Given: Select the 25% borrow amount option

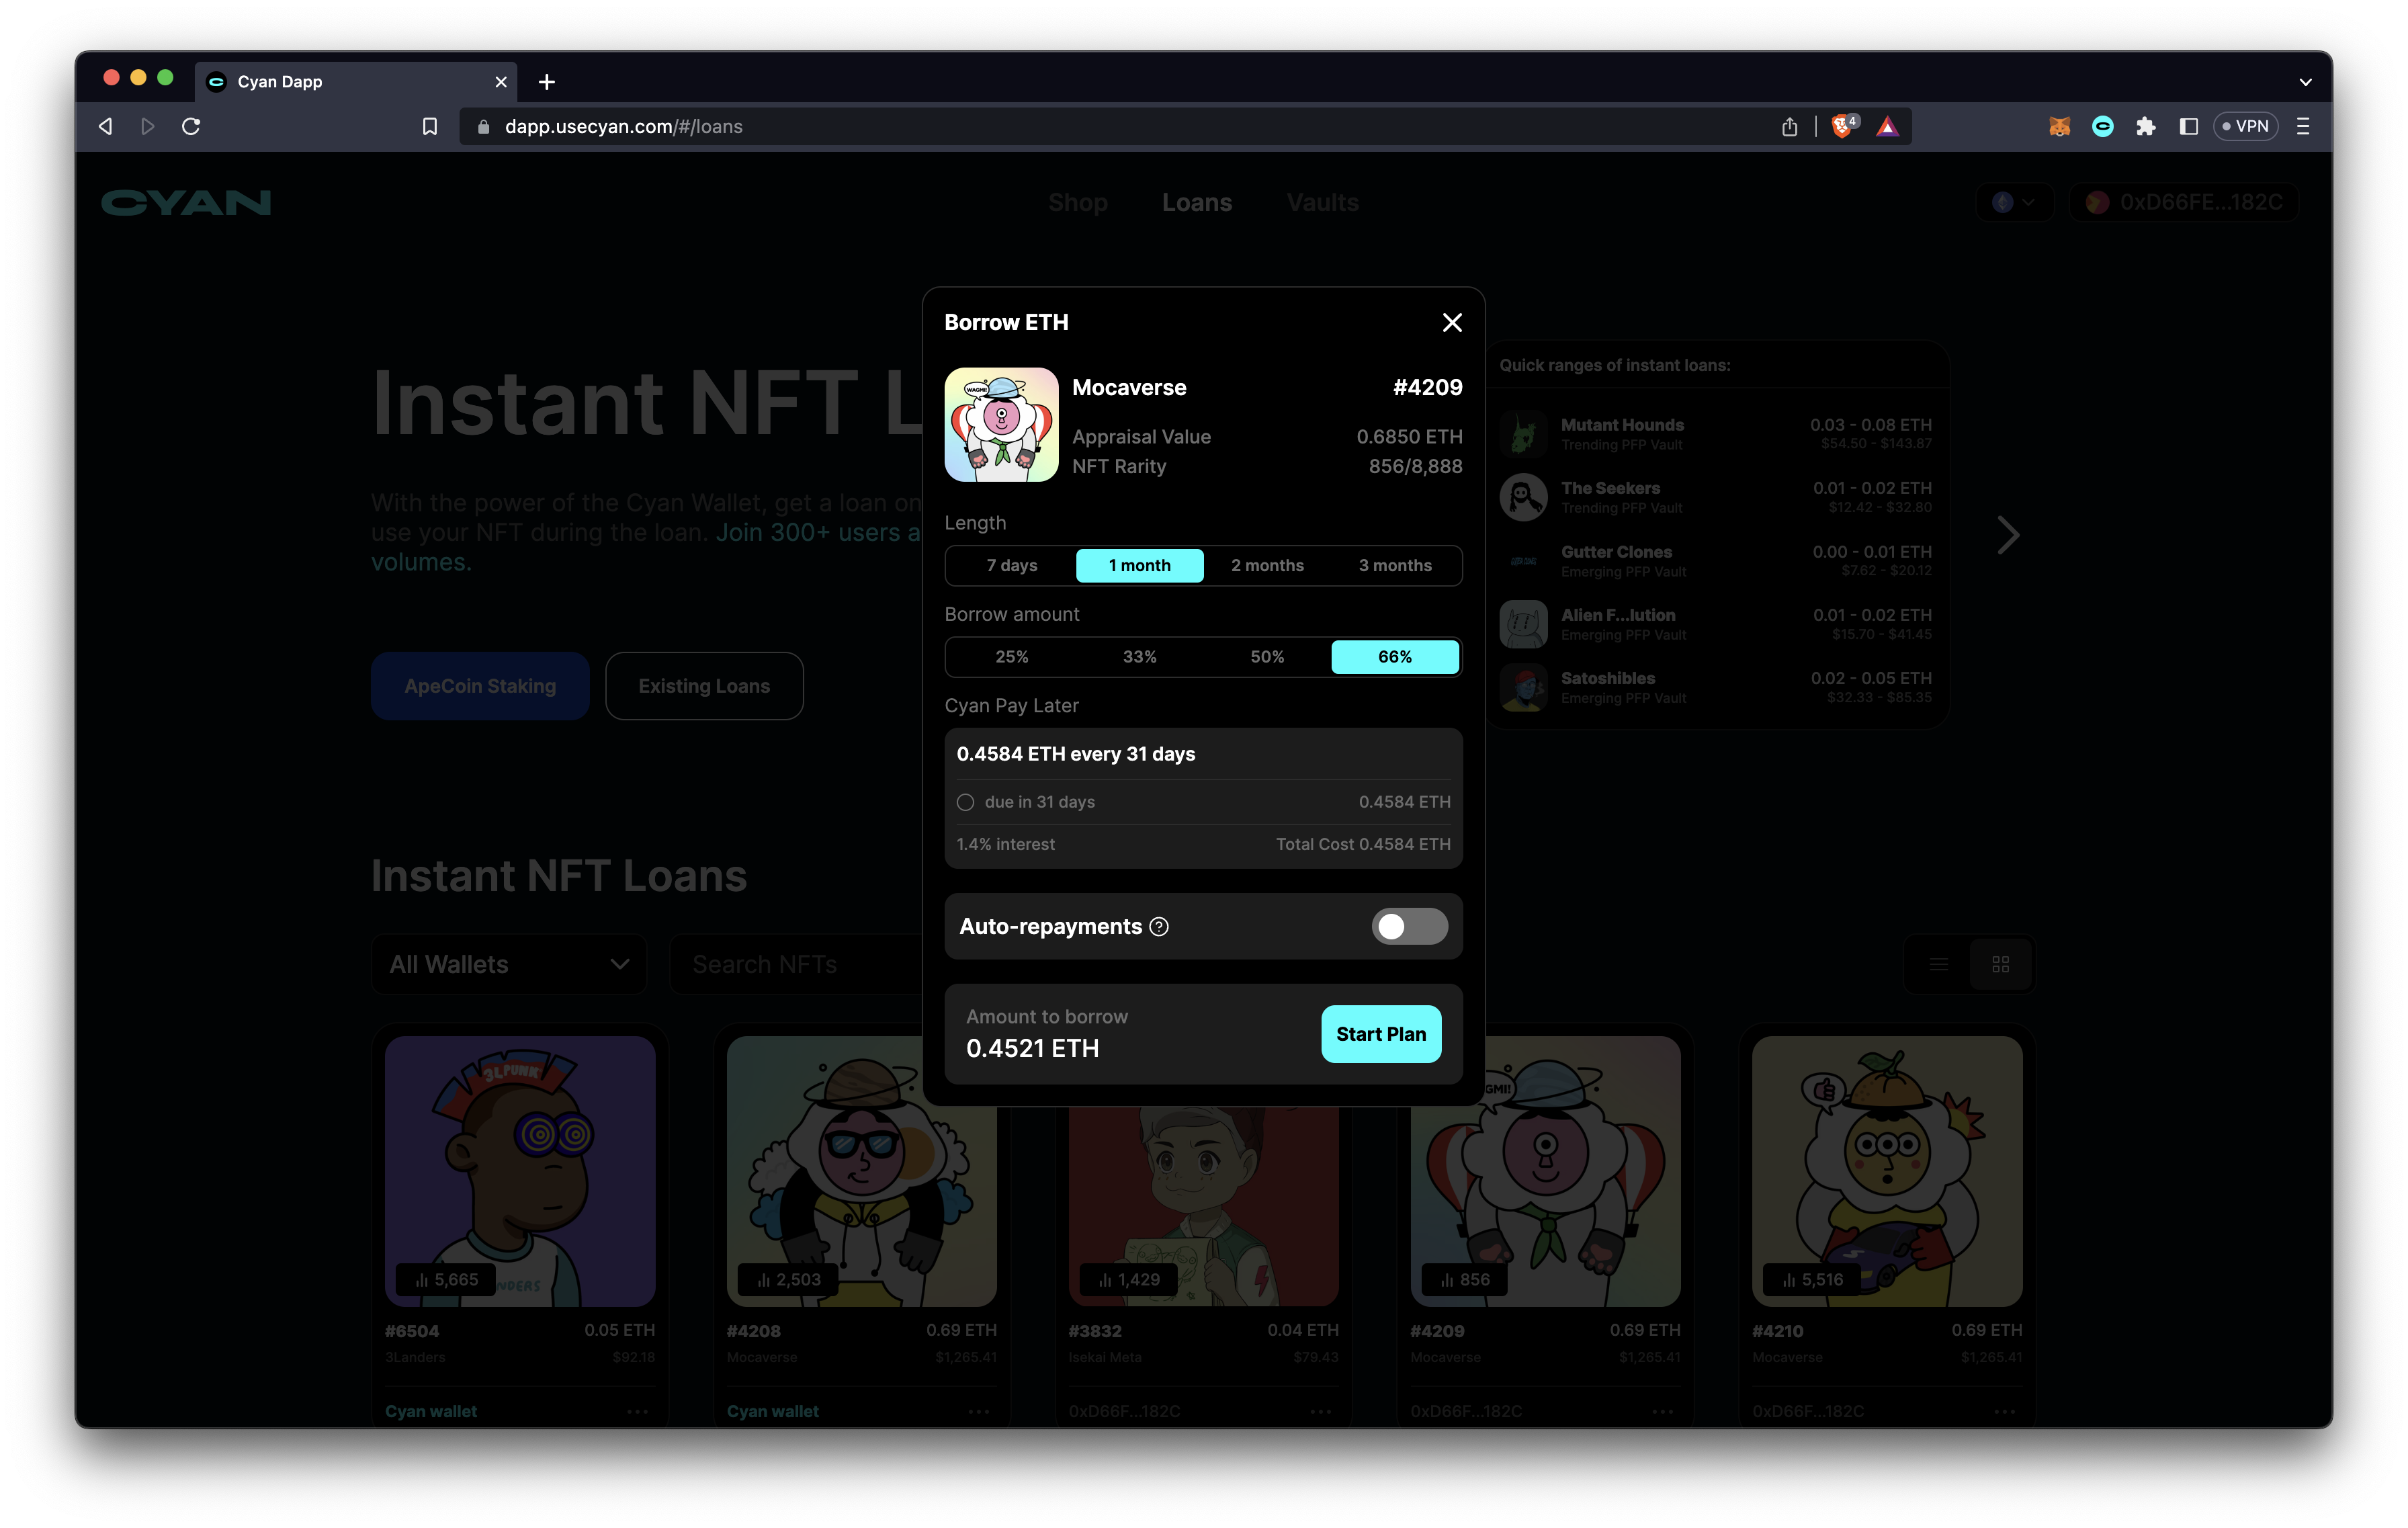Looking at the screenshot, I should click(1011, 657).
